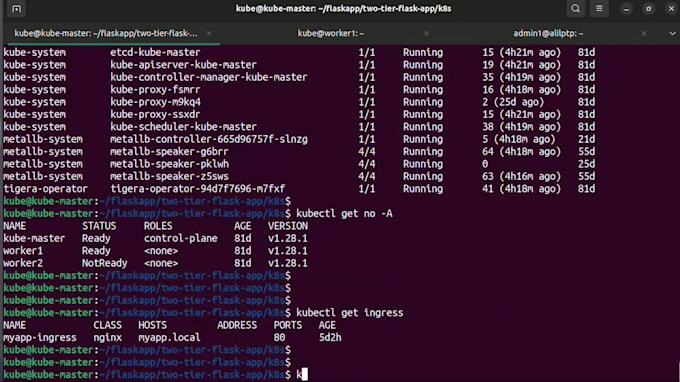Click the PORTS column header
This screenshot has height=382, width=680.
pyautogui.click(x=288, y=325)
